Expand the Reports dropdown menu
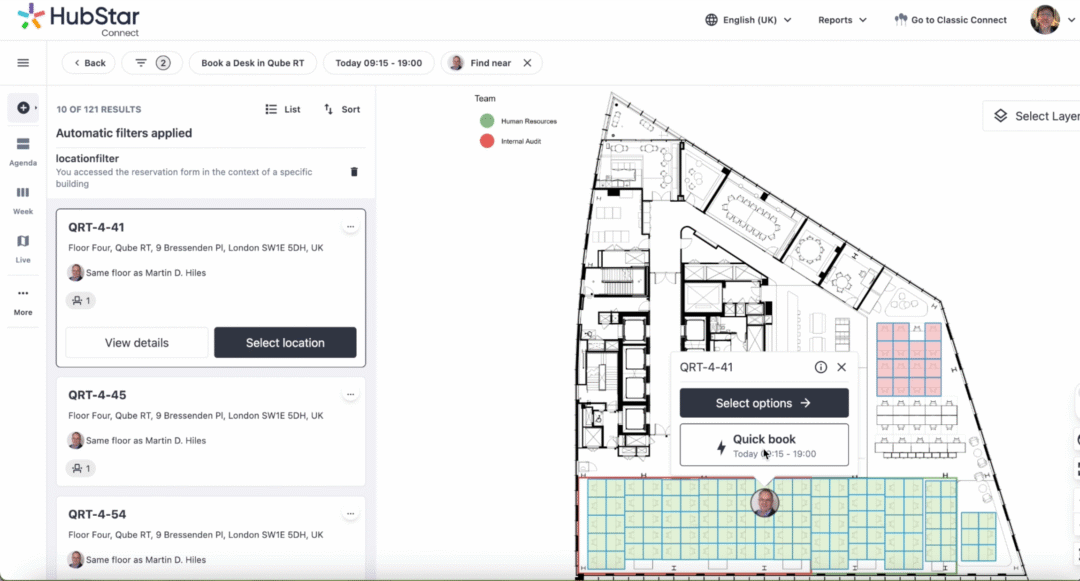The image size is (1080, 581). click(842, 20)
